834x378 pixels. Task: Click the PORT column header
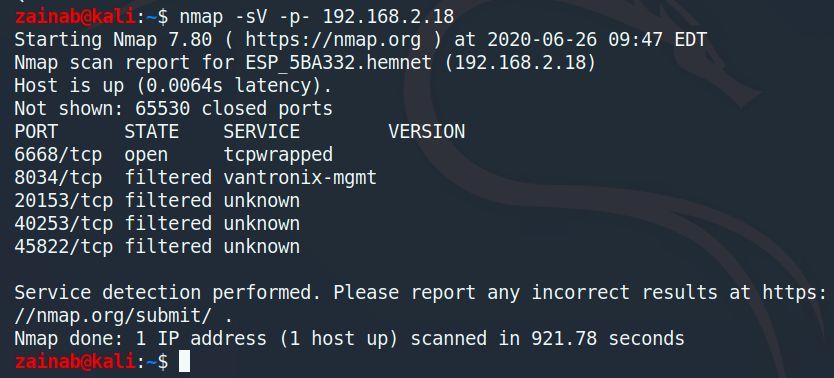pos(36,132)
